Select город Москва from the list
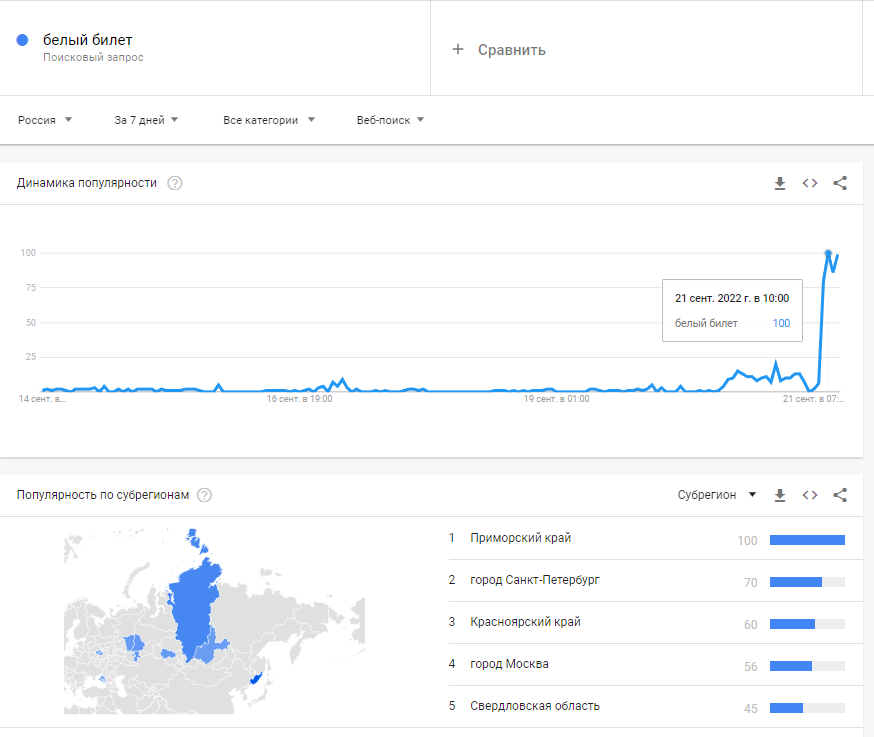Screen dimensions: 874x737 507,664
